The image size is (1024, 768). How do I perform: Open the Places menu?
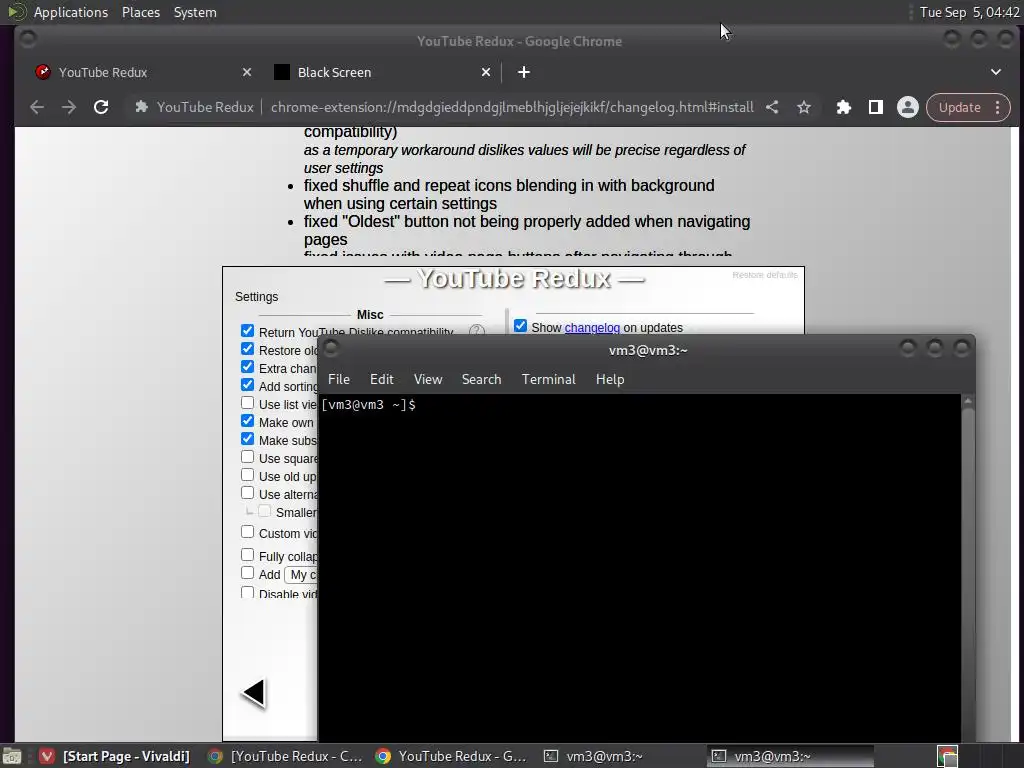pos(140,12)
